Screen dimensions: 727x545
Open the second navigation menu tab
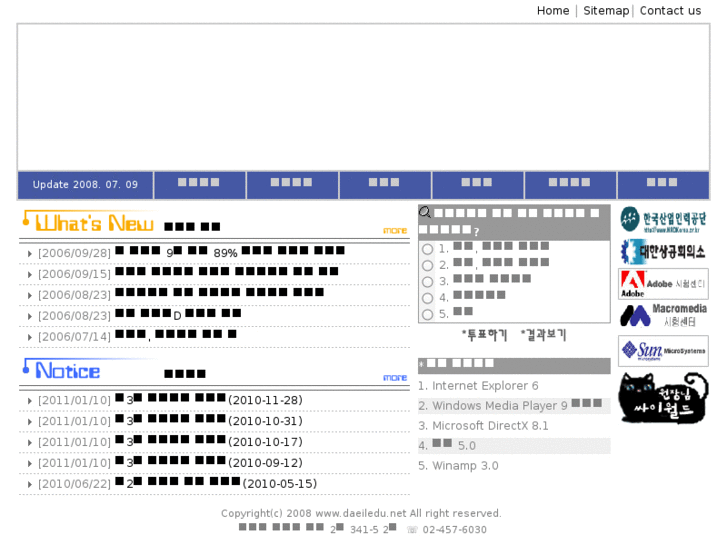tap(293, 185)
